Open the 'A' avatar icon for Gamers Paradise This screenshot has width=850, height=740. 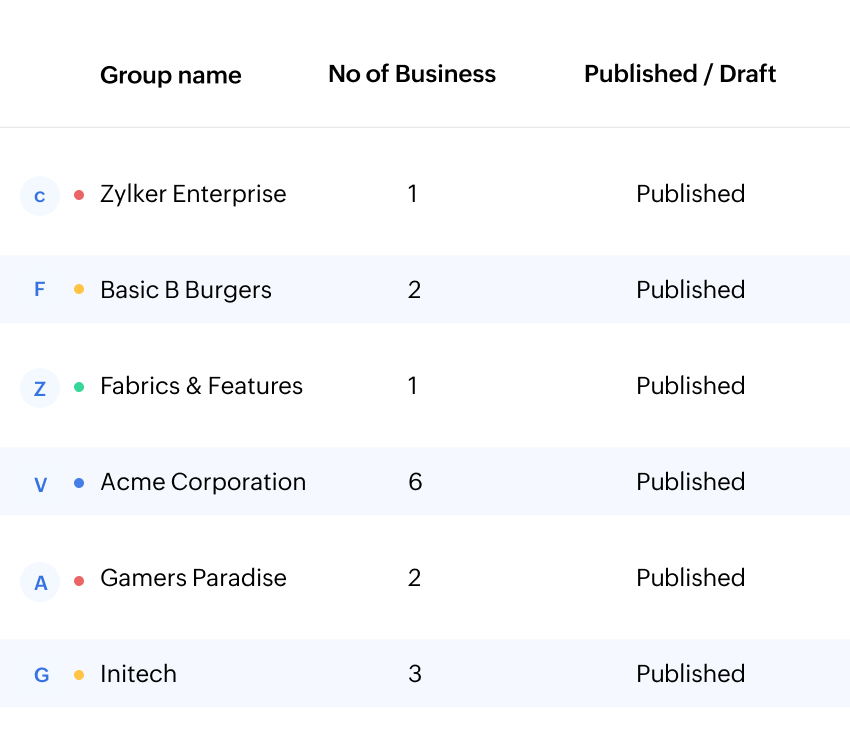pyautogui.click(x=40, y=581)
